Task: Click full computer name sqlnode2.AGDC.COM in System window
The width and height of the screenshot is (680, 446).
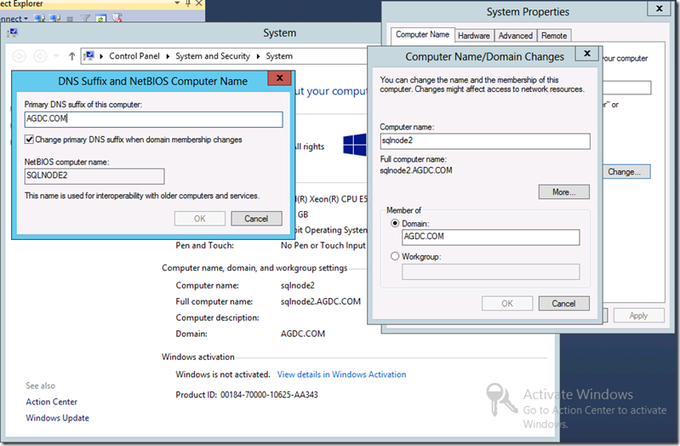Action: tap(320, 302)
